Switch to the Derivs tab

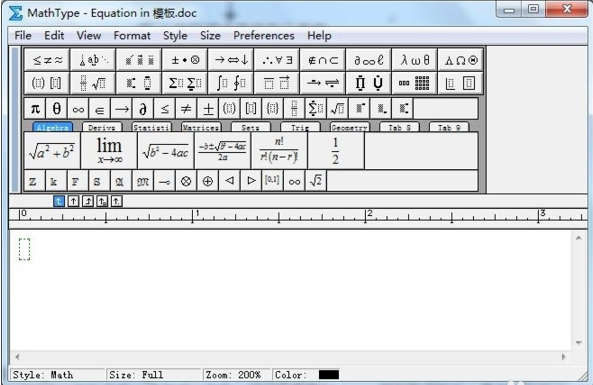tap(102, 127)
